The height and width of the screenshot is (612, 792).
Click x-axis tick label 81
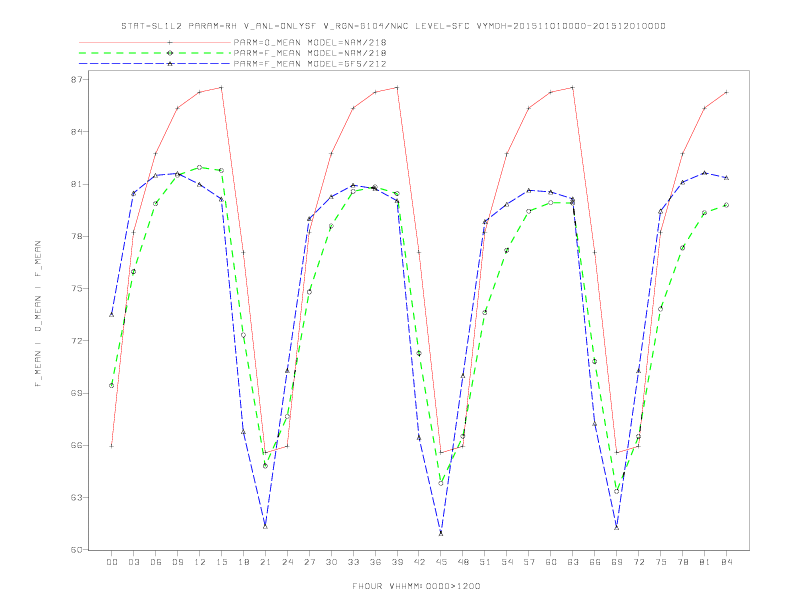point(705,562)
